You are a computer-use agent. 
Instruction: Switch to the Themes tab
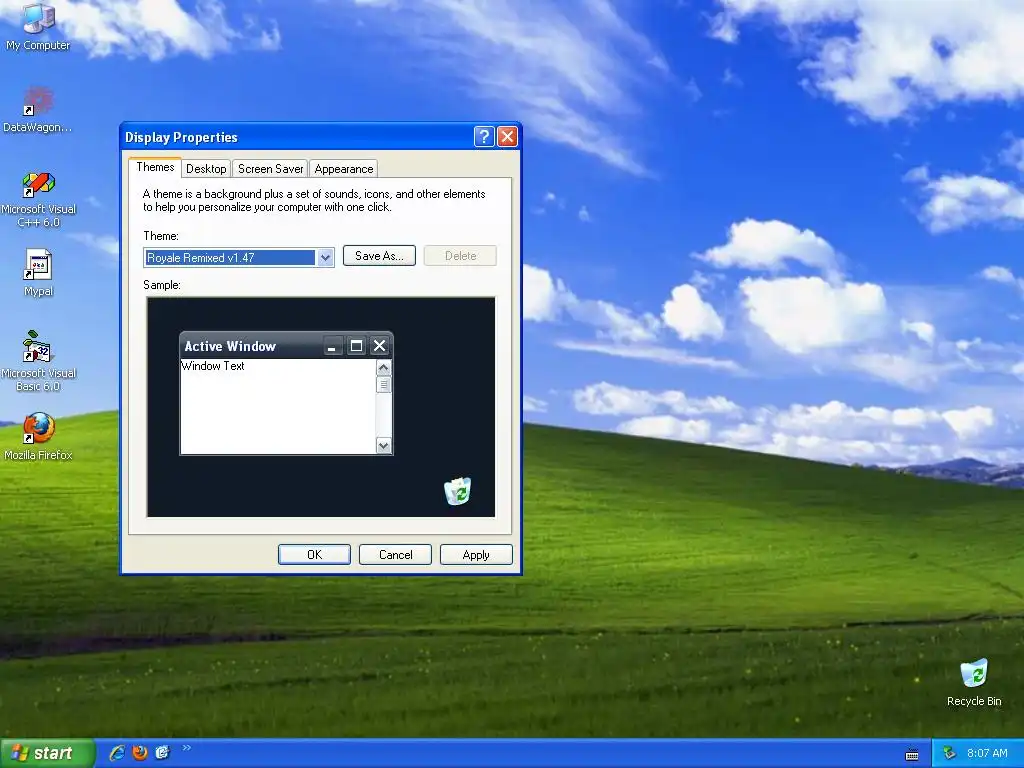pos(155,167)
